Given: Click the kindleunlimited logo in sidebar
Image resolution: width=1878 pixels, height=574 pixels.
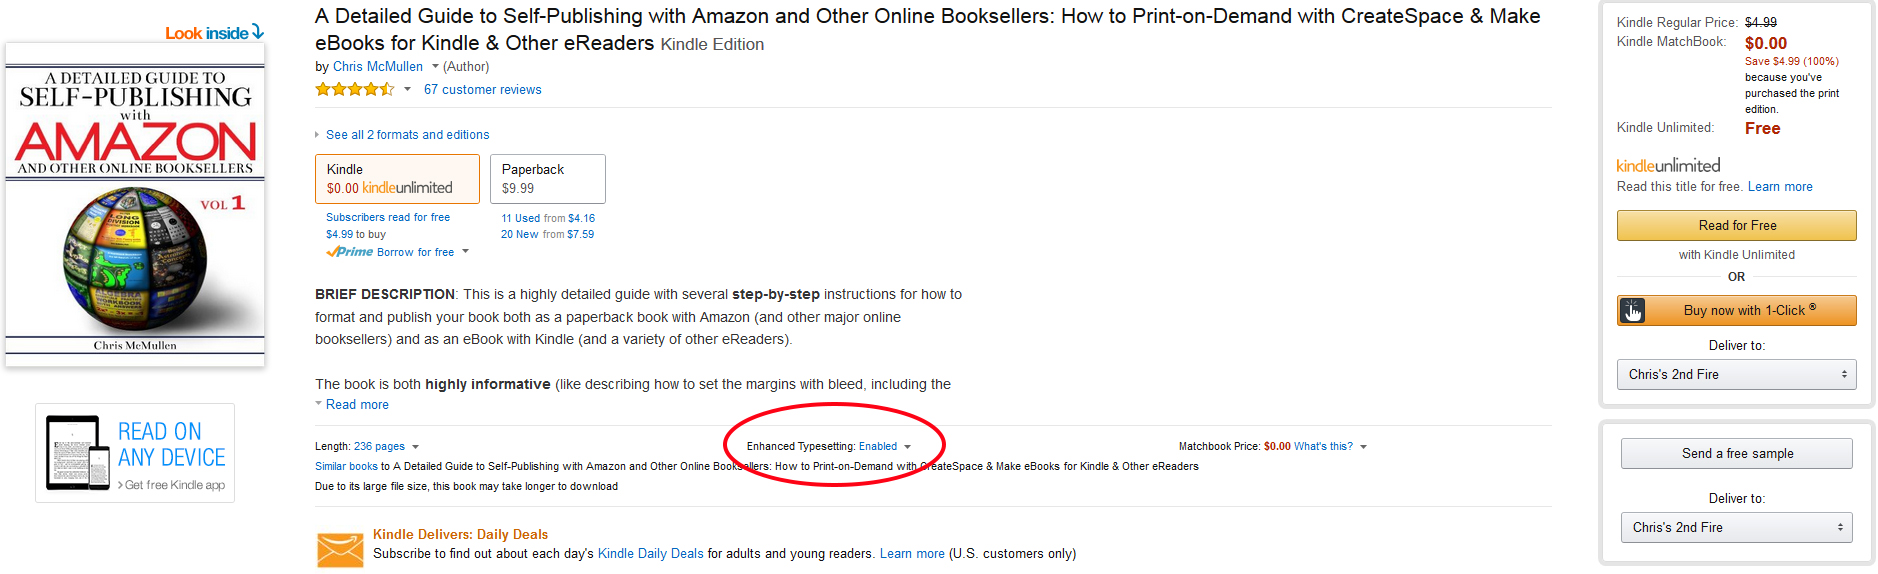Looking at the screenshot, I should click(x=1668, y=166).
